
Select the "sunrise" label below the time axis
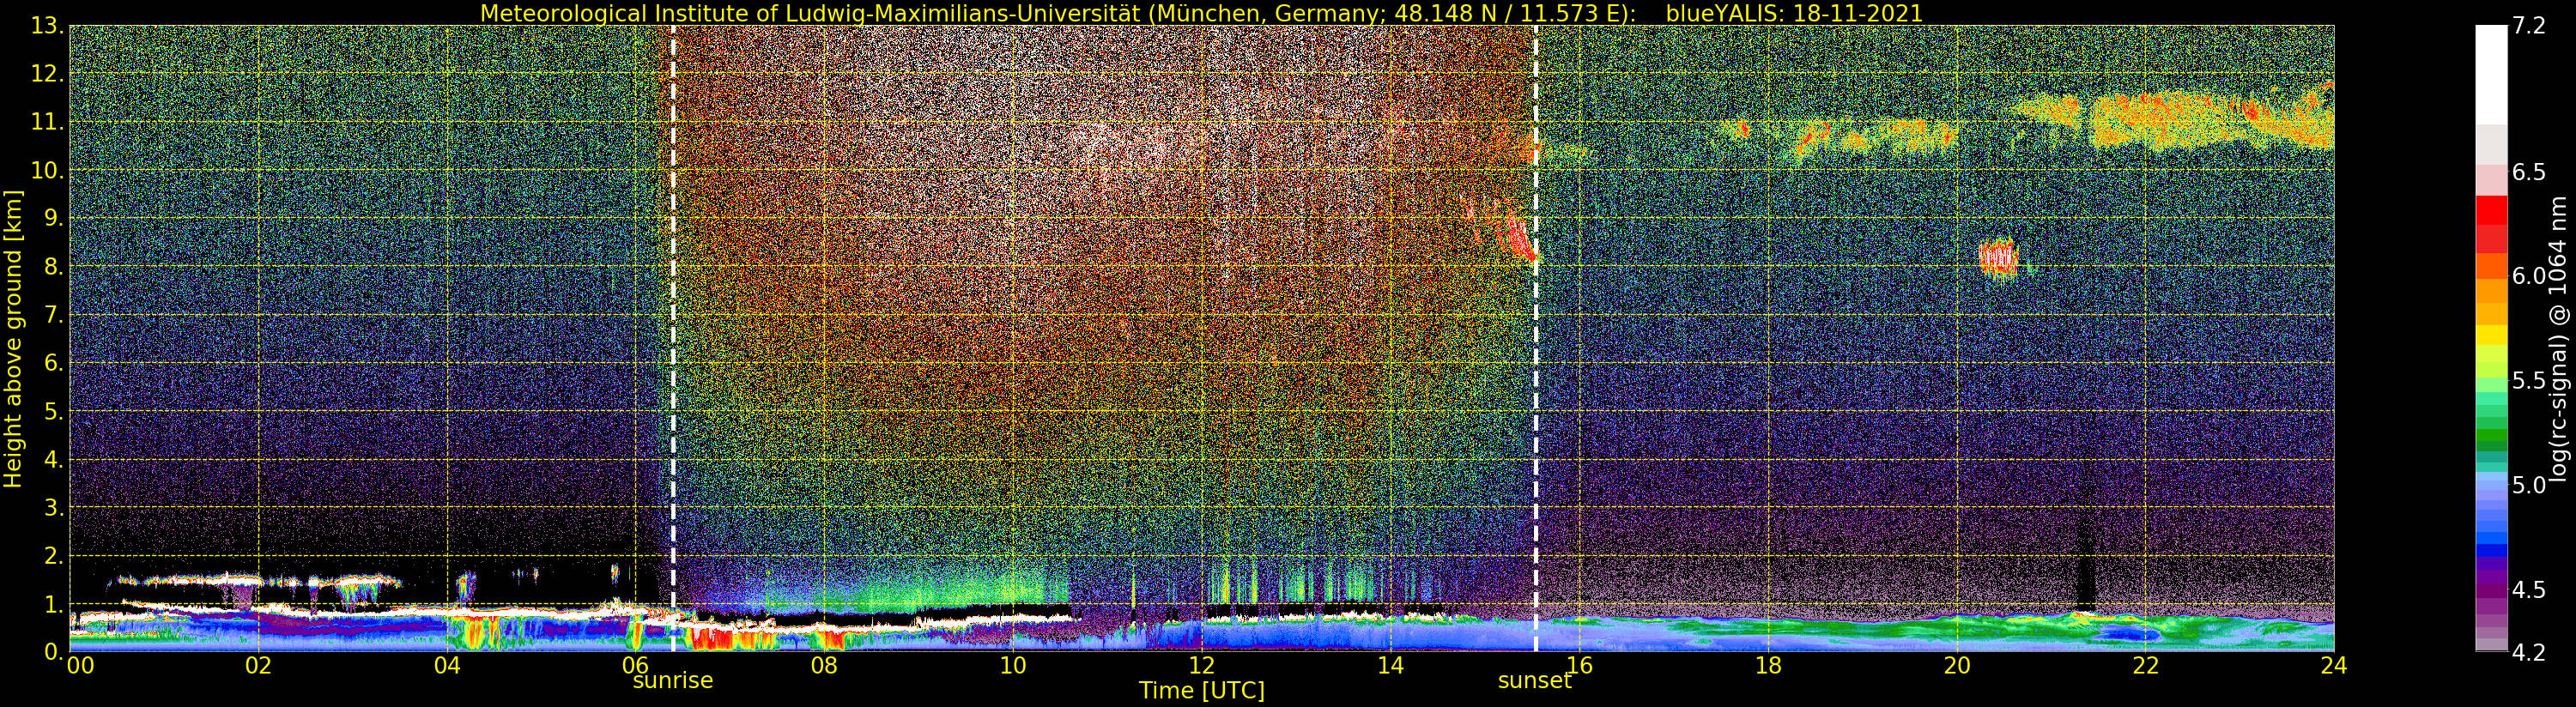[673, 681]
